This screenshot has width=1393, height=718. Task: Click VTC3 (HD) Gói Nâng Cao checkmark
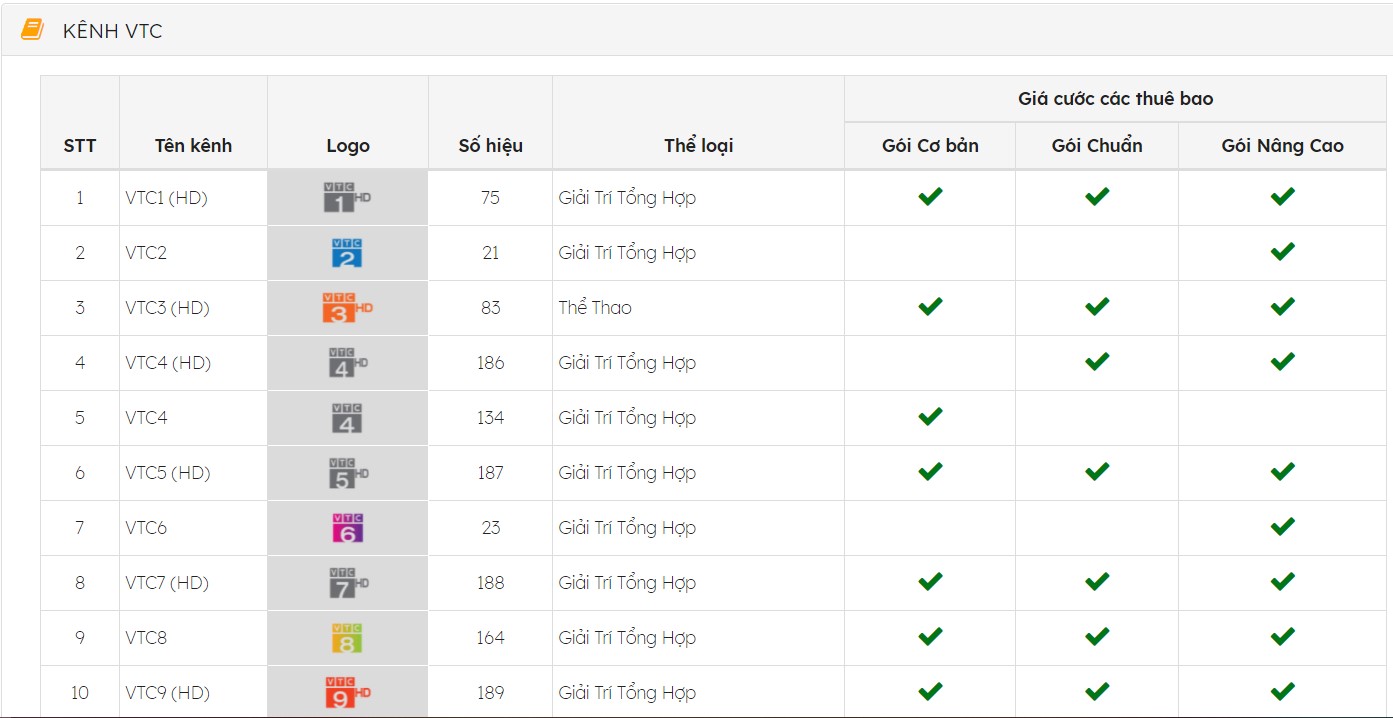(x=1283, y=307)
